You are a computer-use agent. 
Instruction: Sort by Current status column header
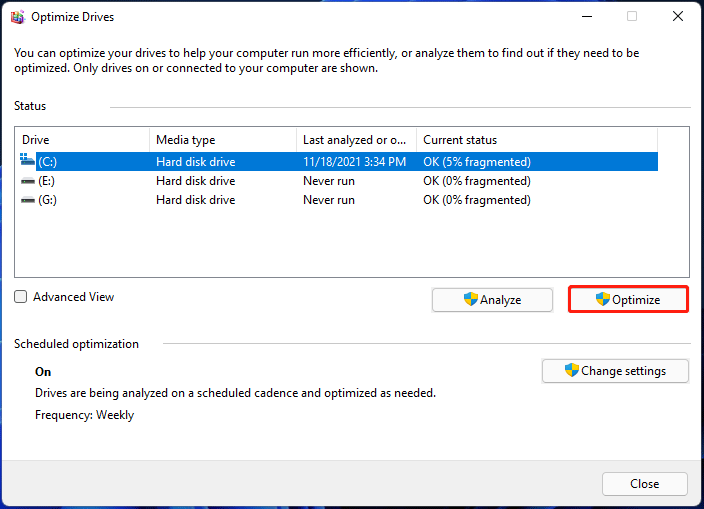tap(535, 140)
